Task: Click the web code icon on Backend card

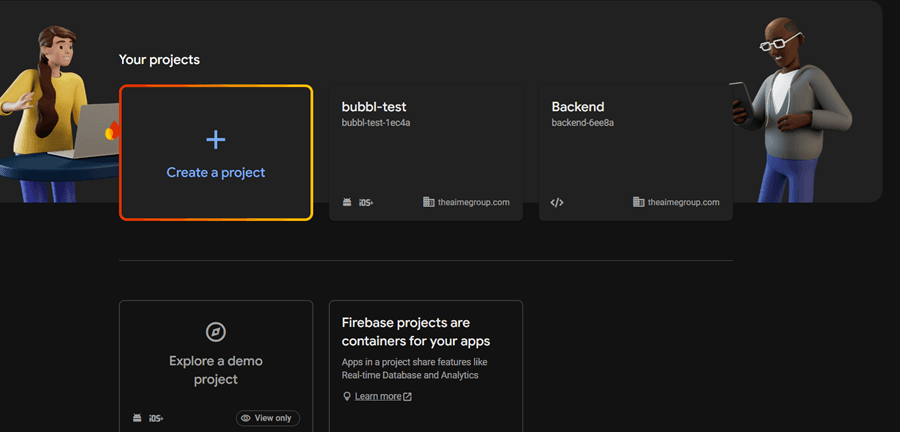Action: [x=557, y=202]
